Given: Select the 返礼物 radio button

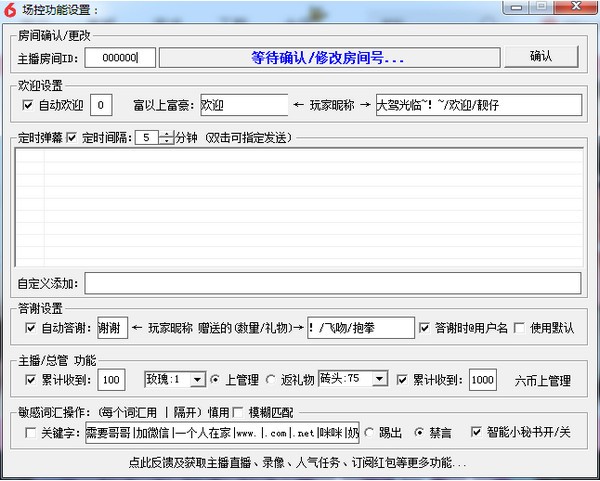Looking at the screenshot, I should (x=271, y=380).
